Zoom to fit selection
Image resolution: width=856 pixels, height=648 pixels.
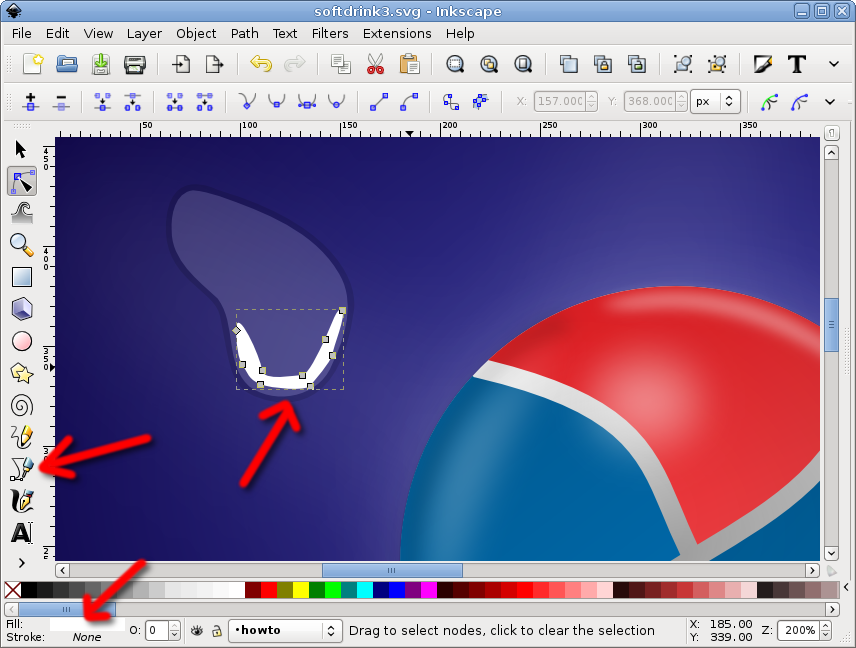click(x=455, y=64)
